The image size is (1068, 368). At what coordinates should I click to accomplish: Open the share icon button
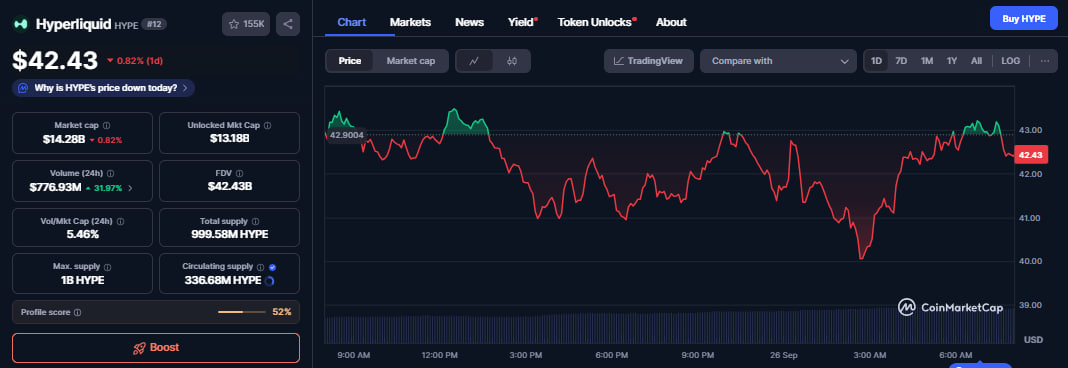click(287, 24)
